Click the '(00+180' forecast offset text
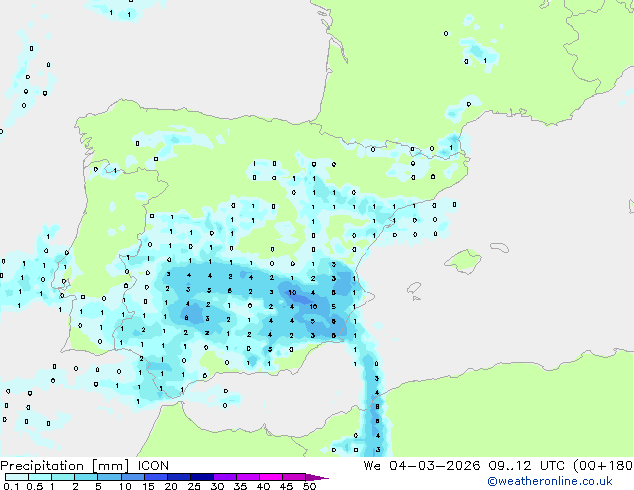This screenshot has height=490, width=634. click(x=603, y=466)
